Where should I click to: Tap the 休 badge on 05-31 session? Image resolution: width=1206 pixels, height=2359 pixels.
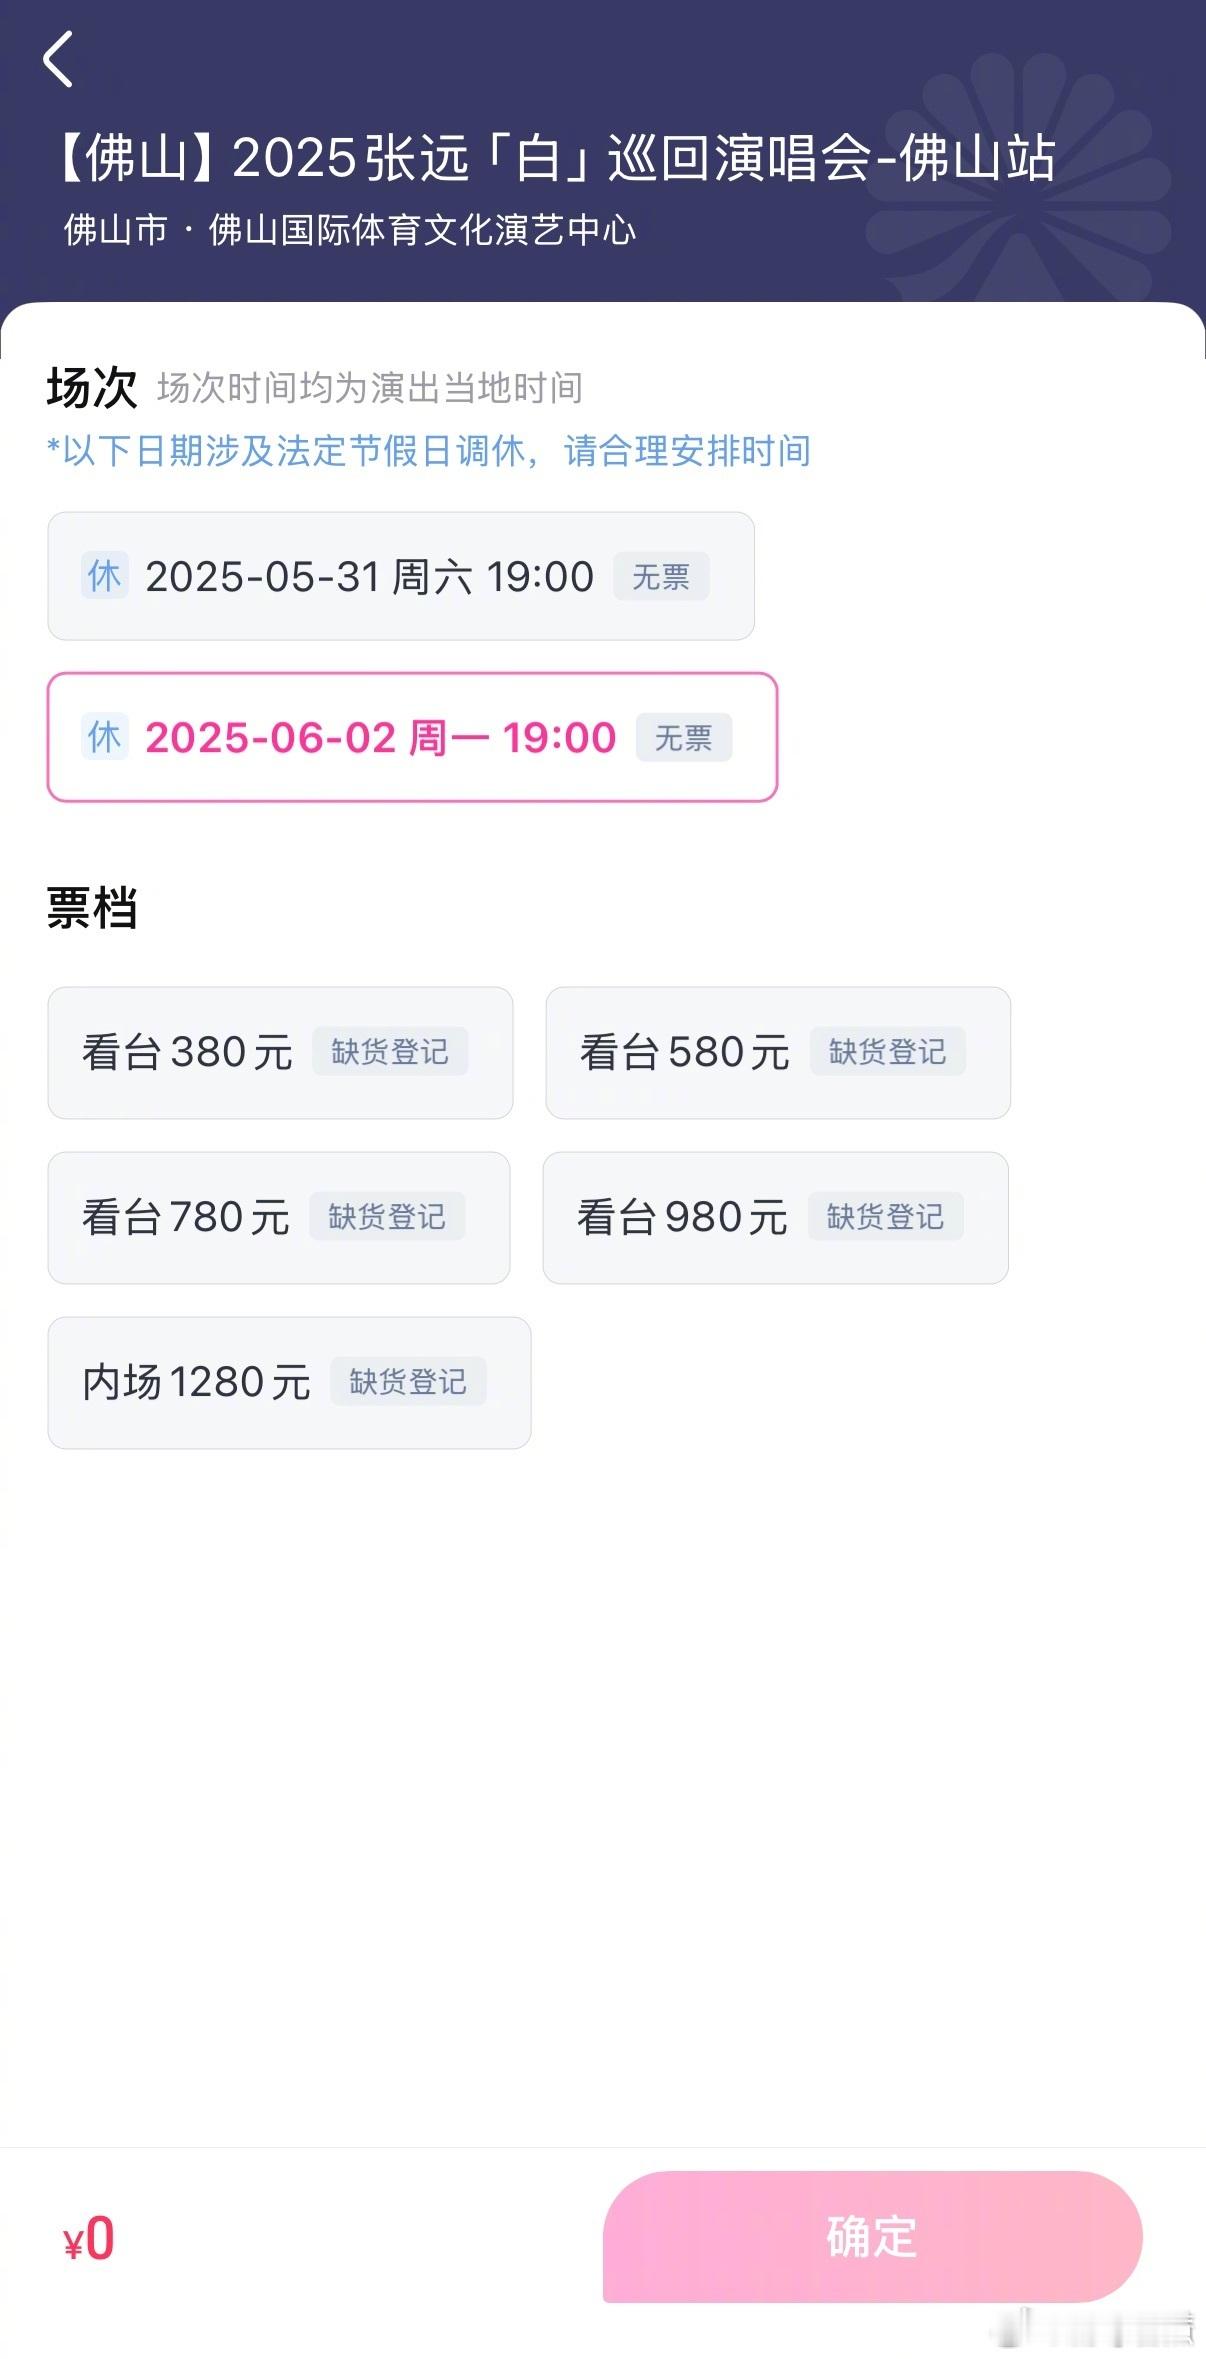click(x=104, y=575)
